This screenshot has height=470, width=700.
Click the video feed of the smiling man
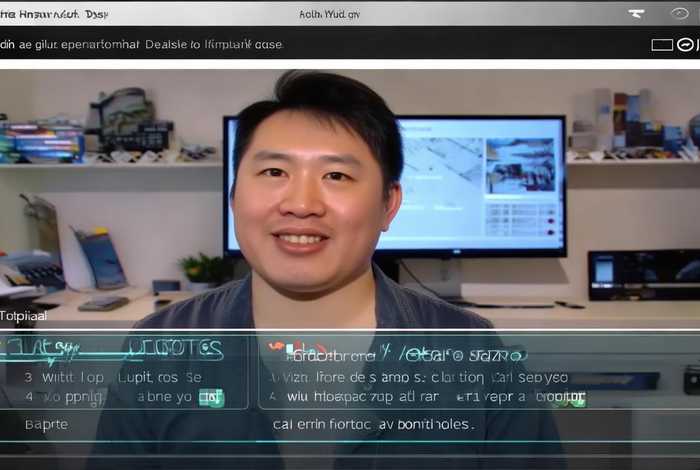[x=350, y=199]
